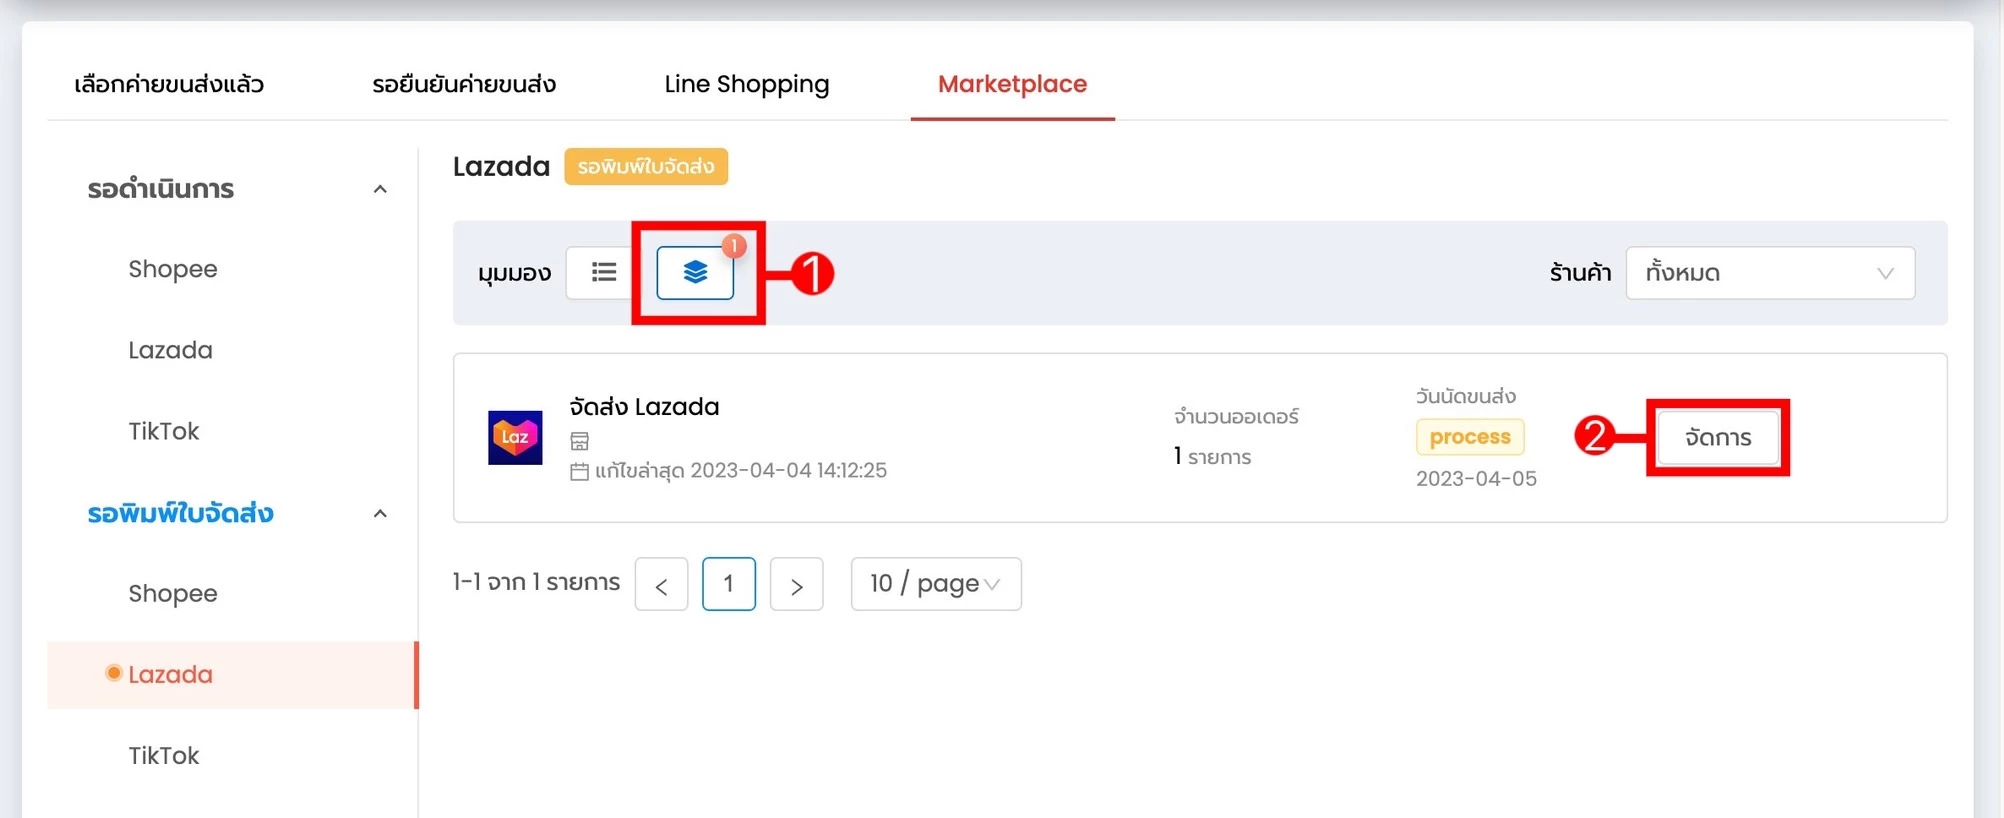Select page number 1

coord(728,584)
